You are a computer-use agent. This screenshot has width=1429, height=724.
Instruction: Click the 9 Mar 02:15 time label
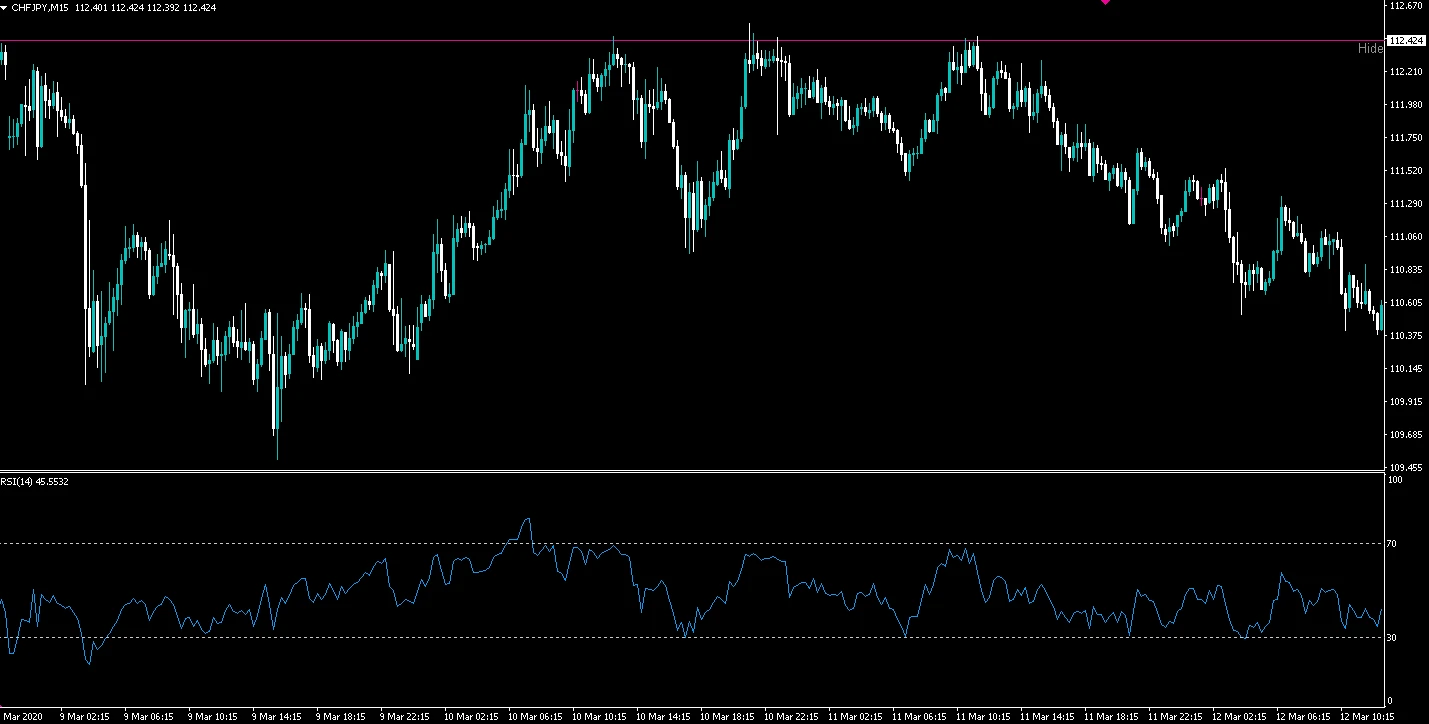point(85,716)
